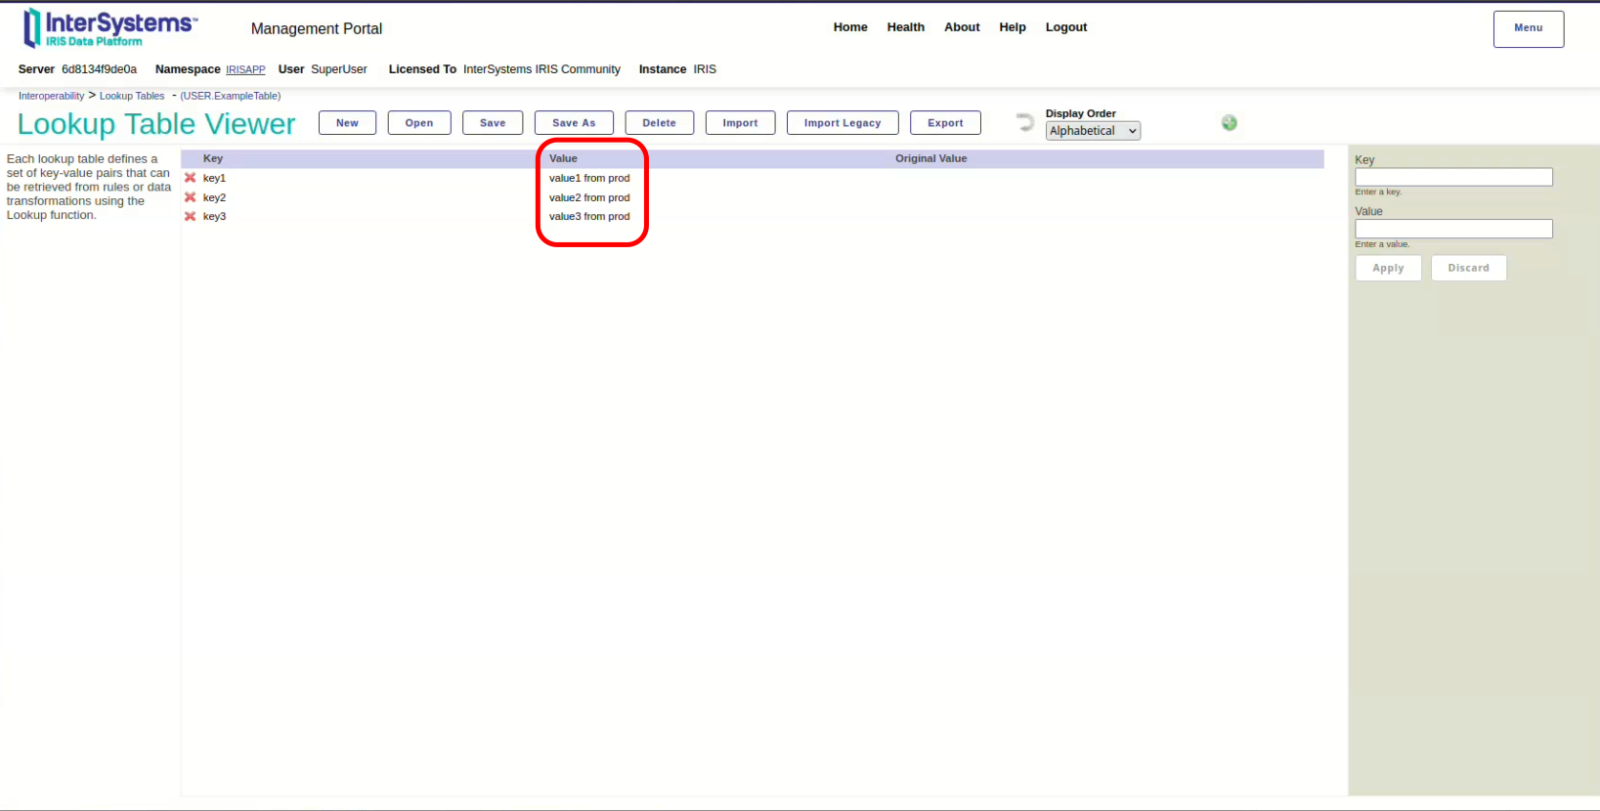The height and width of the screenshot is (811, 1600).
Task: Navigate to Lookup Tables breadcrumb
Action: (x=131, y=96)
